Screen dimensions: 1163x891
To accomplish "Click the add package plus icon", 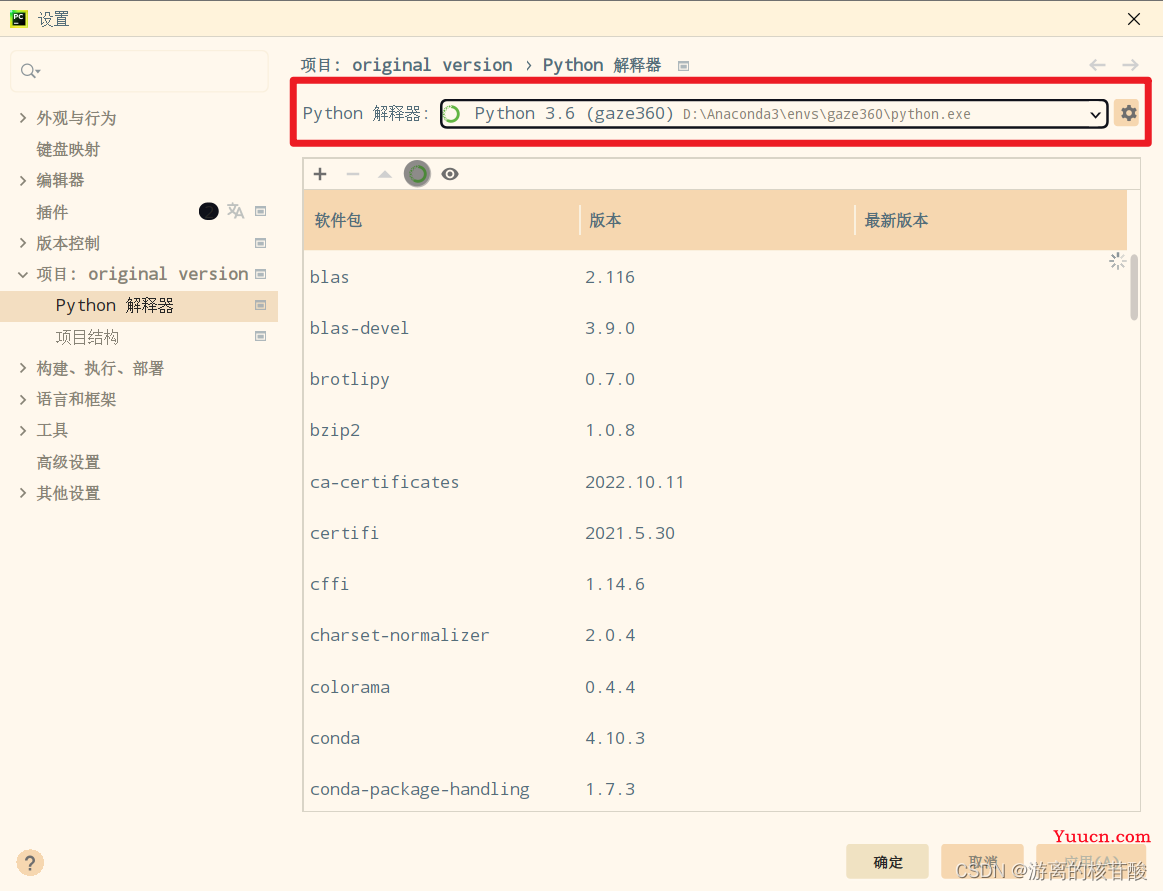I will click(320, 174).
